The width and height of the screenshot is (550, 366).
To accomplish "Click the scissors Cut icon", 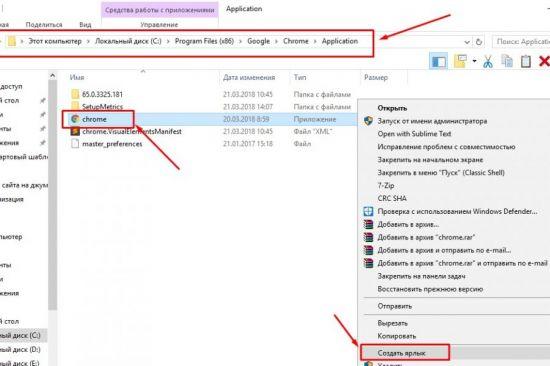I will click(488, 61).
